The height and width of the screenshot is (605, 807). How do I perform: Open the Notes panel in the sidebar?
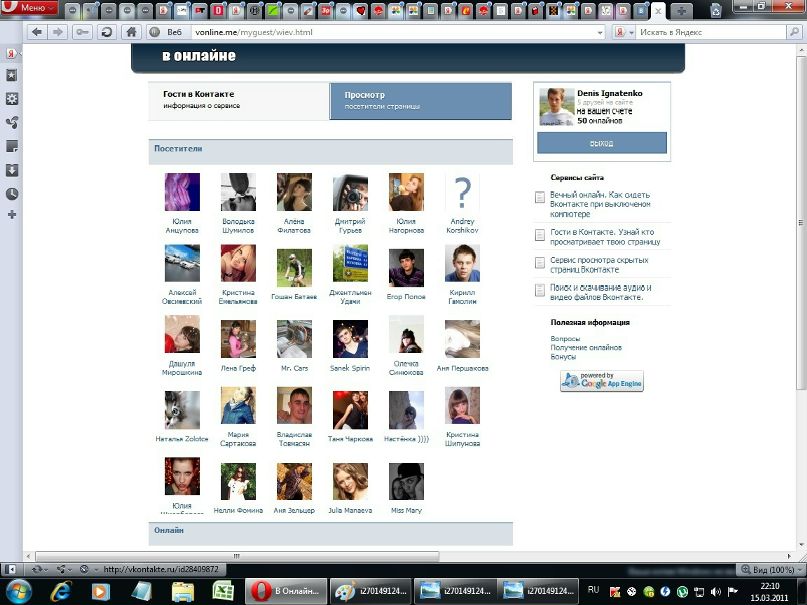[x=11, y=147]
